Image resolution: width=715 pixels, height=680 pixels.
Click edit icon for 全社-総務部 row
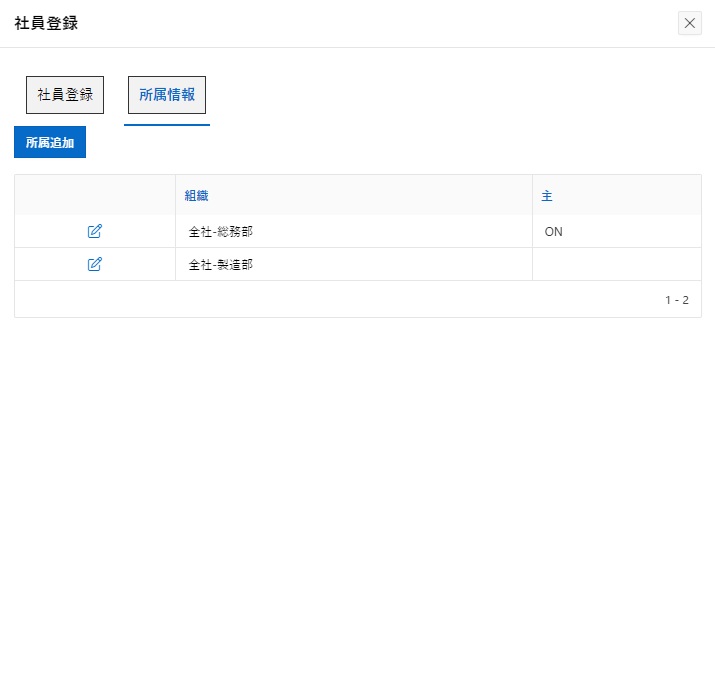click(x=94, y=231)
